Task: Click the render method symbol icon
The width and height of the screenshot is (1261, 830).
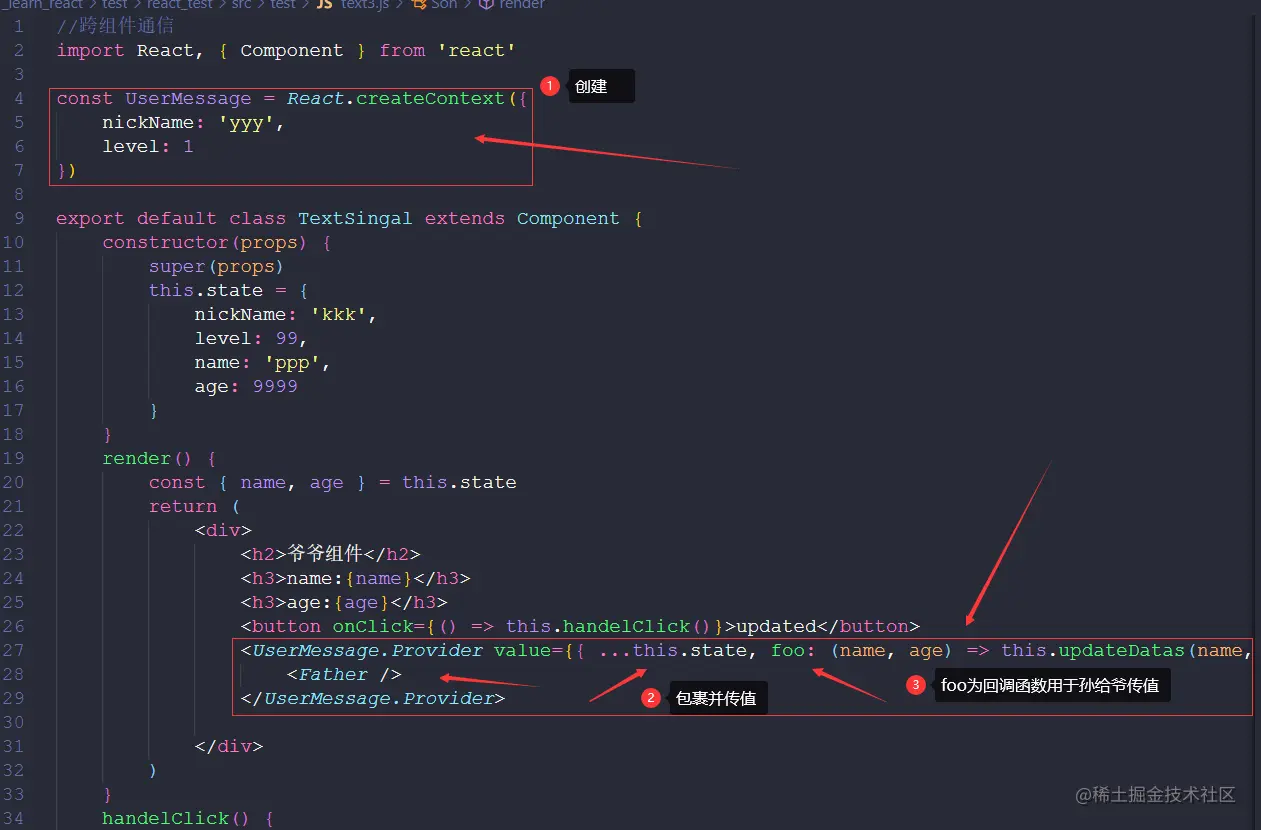Action: 486,5
